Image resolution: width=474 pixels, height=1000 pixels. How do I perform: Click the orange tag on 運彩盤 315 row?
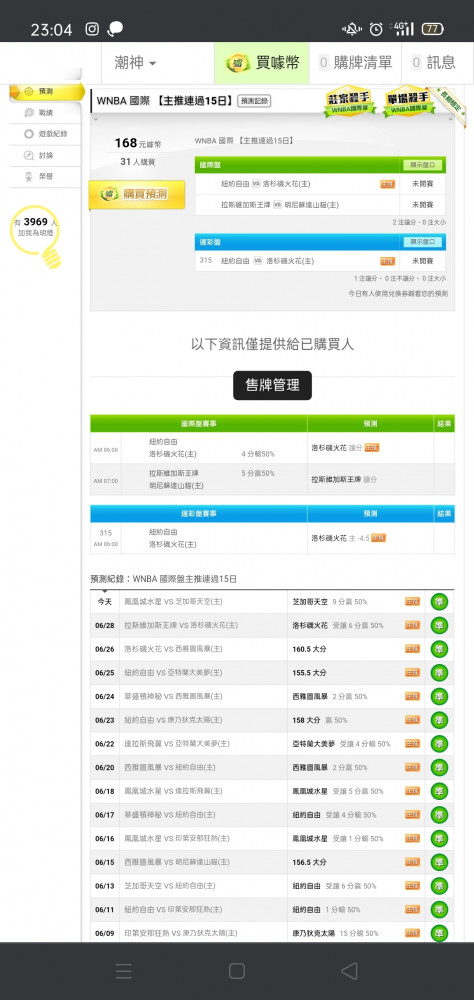387,261
